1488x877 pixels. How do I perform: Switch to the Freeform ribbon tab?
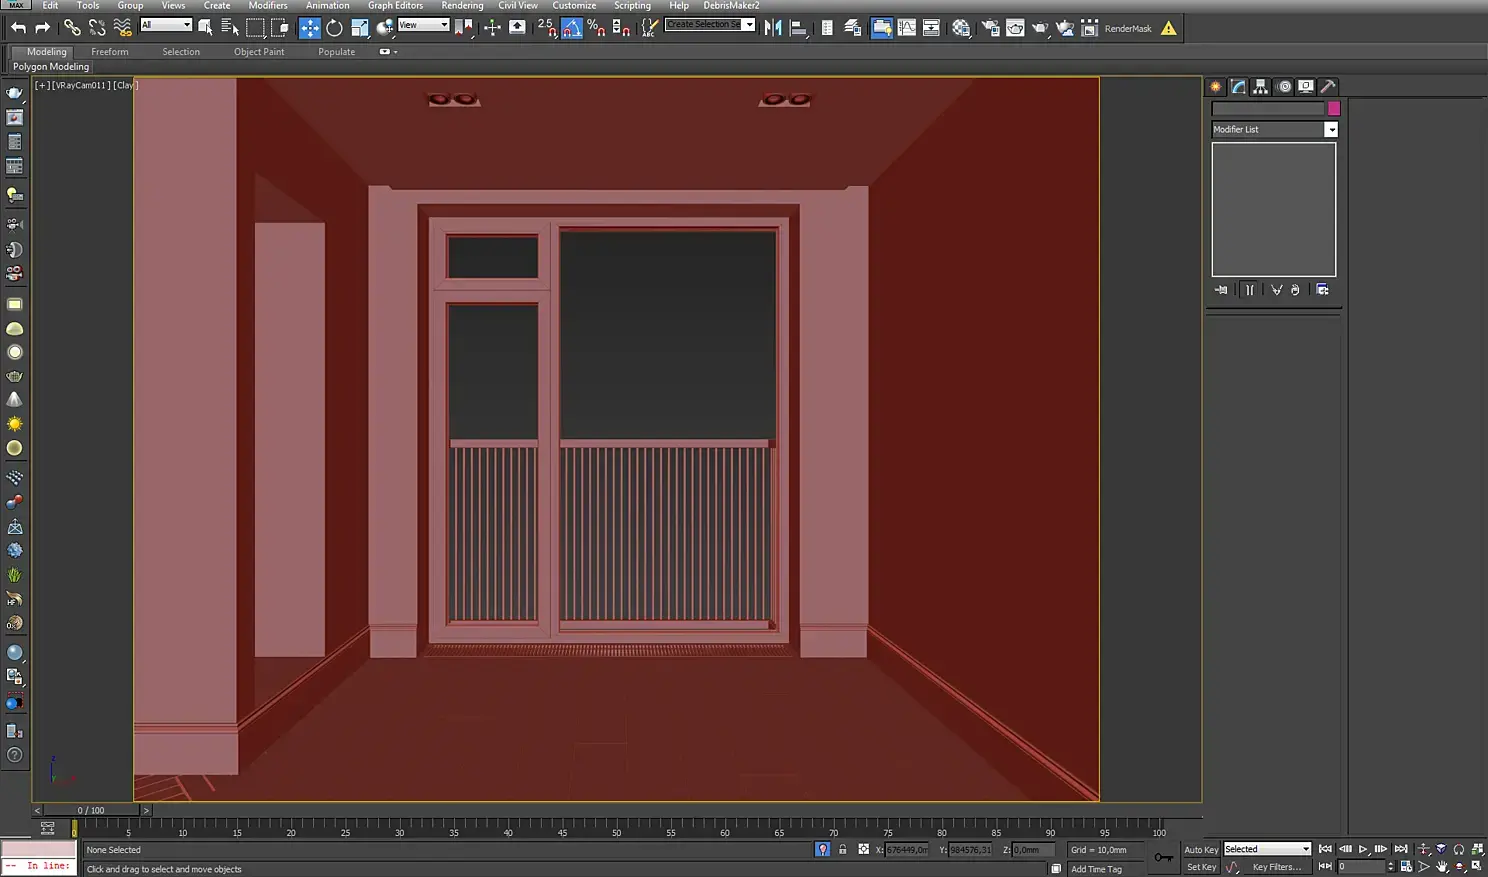click(109, 52)
